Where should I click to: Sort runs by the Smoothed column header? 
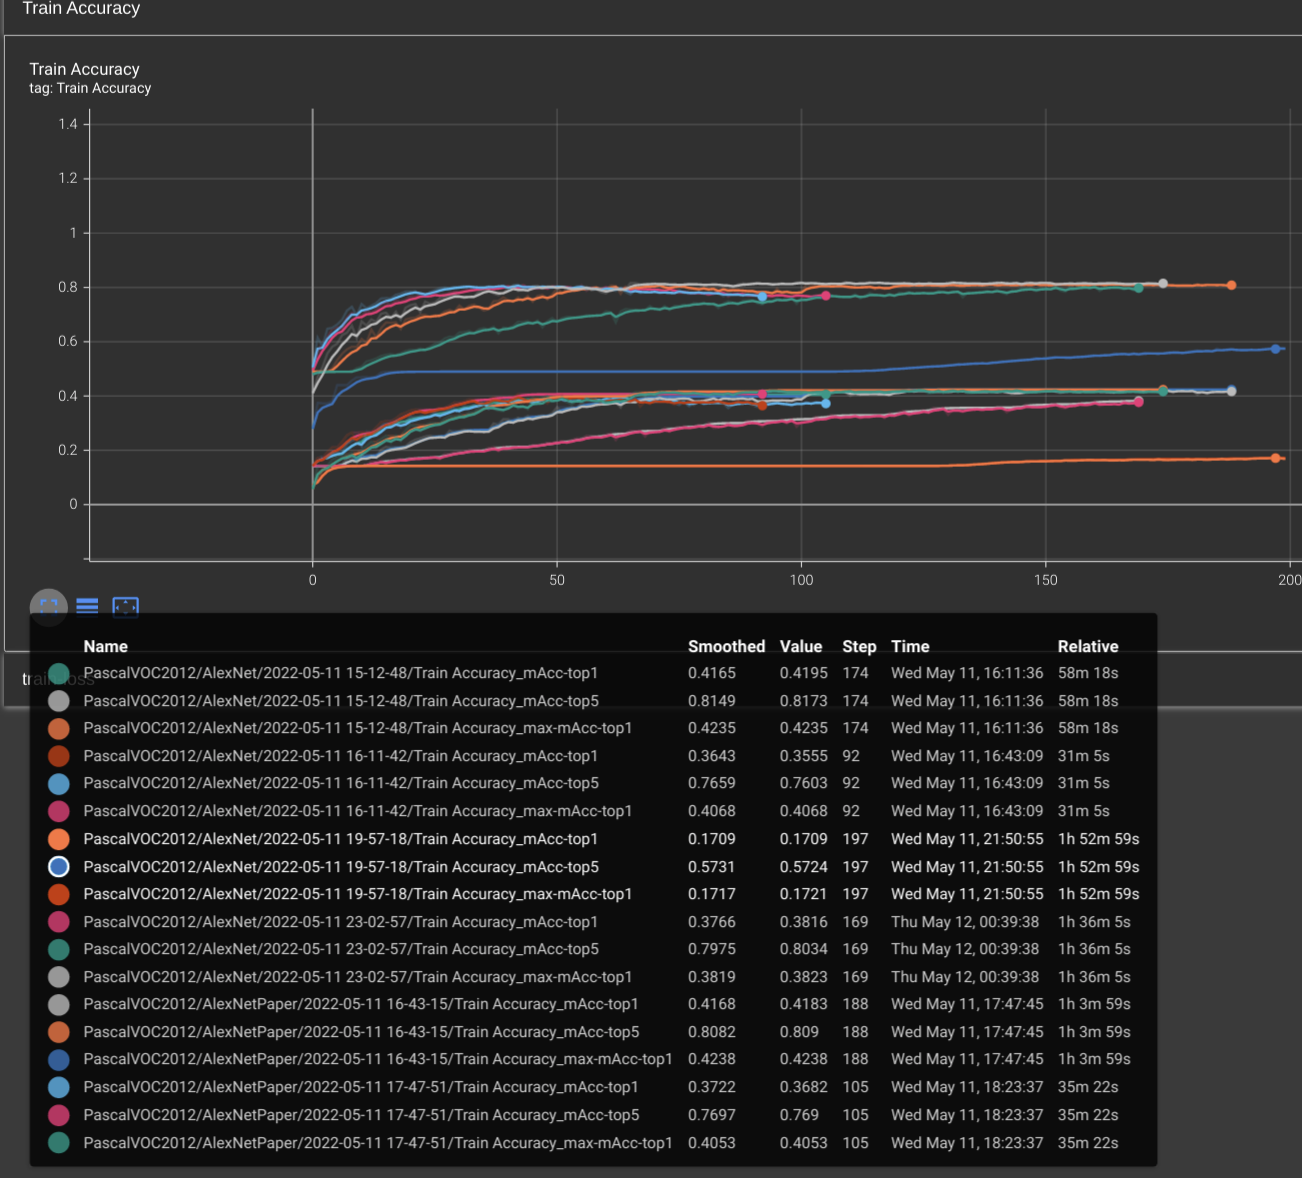(x=726, y=646)
